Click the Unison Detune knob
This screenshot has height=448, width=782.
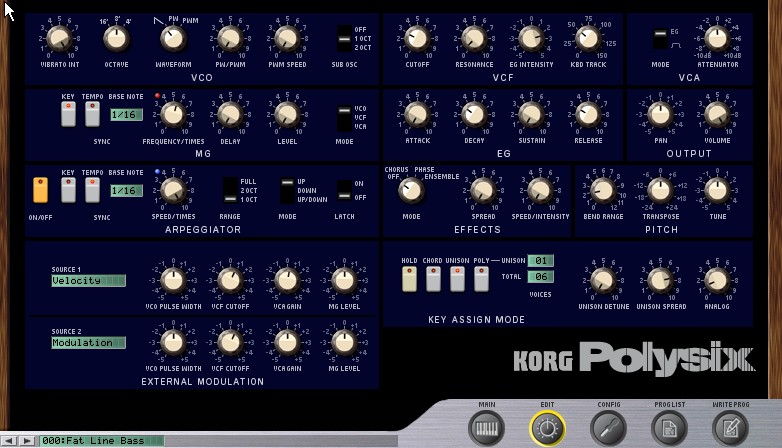tap(603, 280)
